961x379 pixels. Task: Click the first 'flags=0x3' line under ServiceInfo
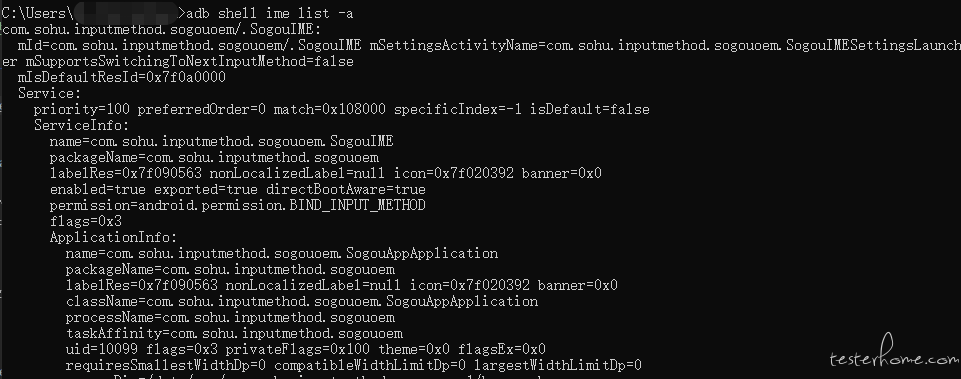click(x=85, y=221)
